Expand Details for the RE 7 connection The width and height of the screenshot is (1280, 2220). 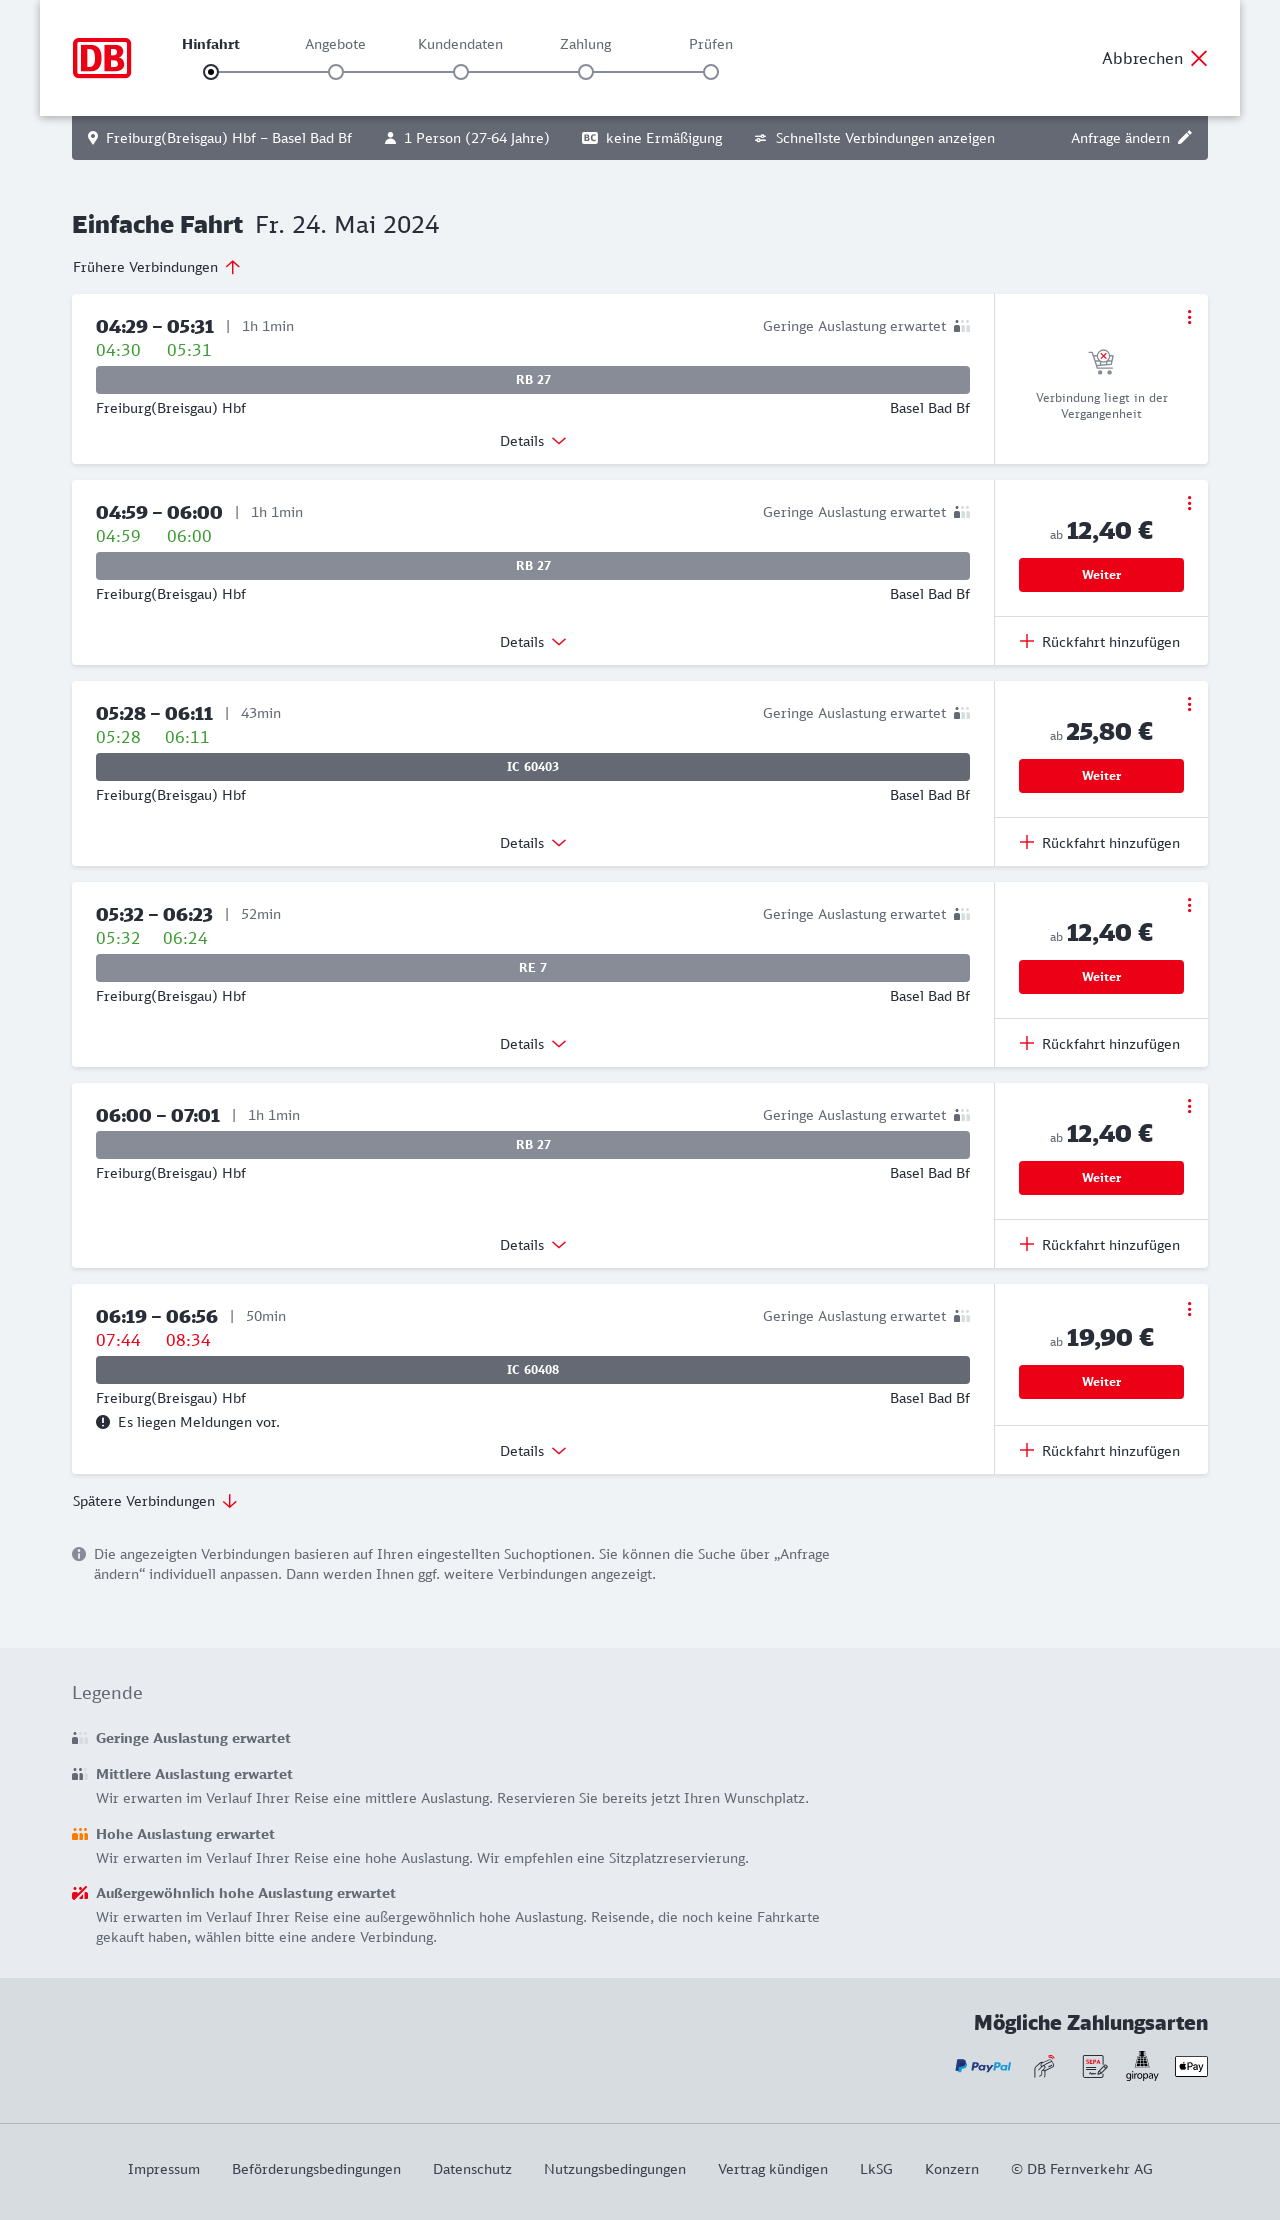pos(533,1044)
